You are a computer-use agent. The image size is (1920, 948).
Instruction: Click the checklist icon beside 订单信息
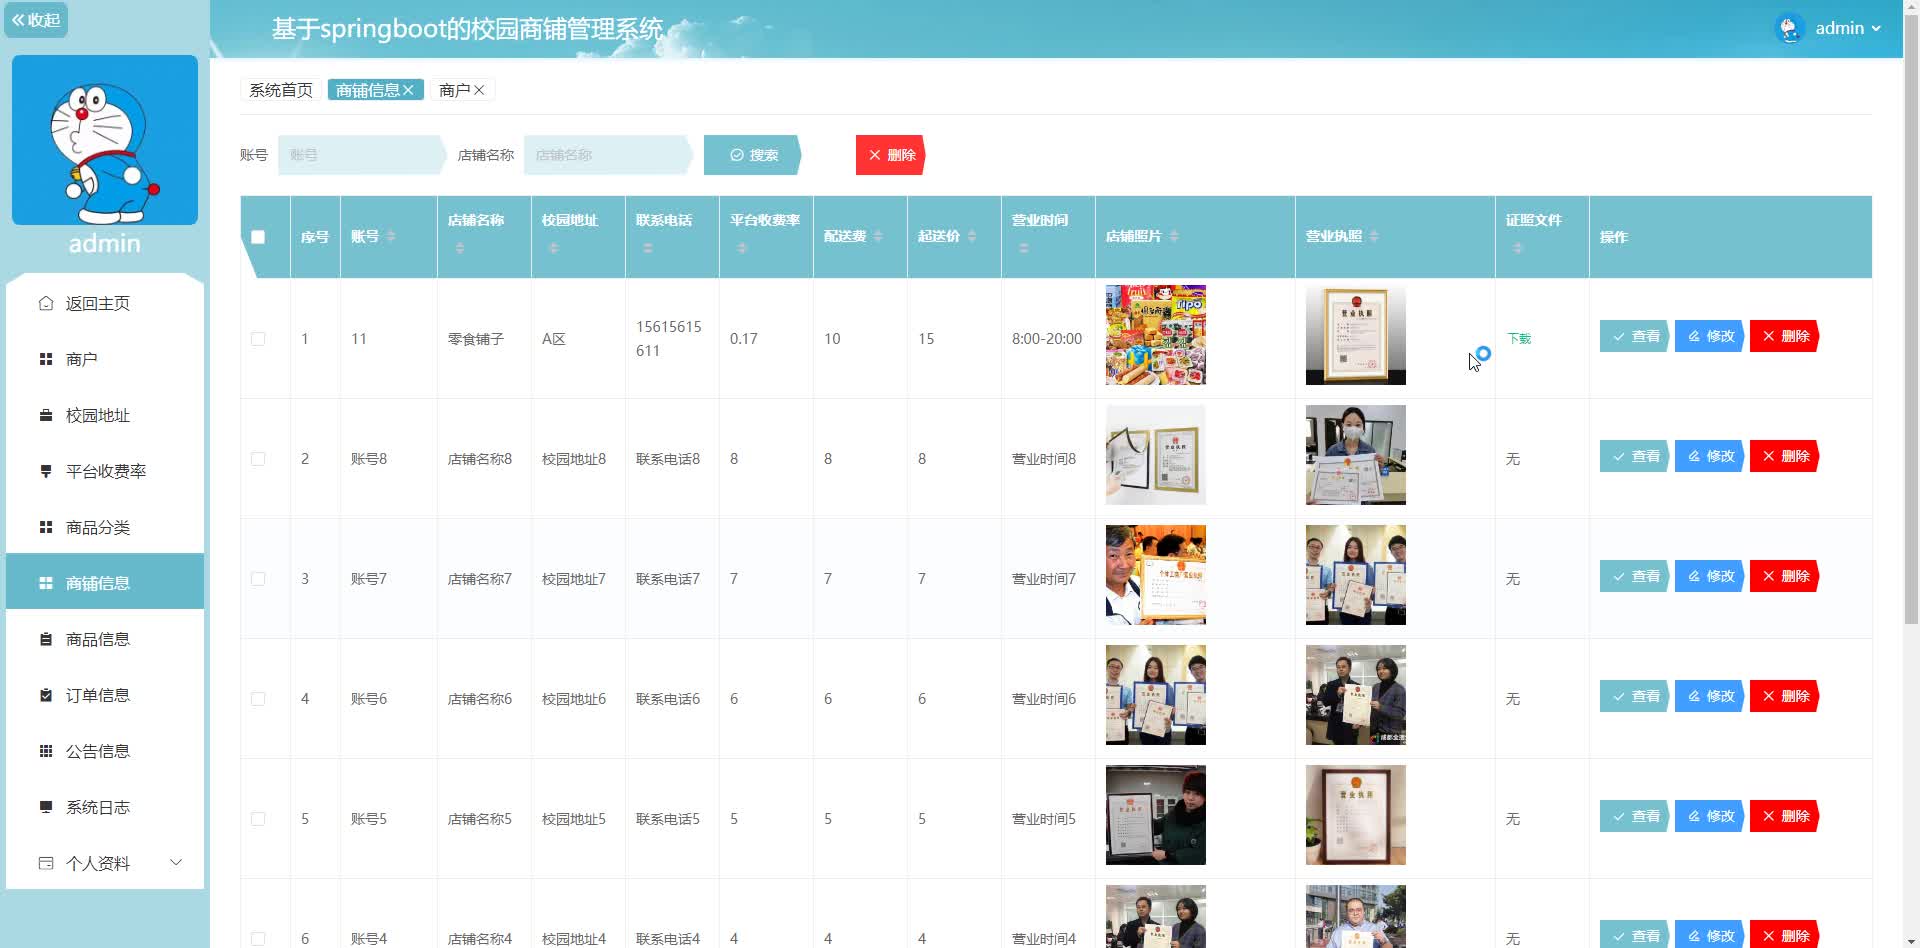point(45,695)
